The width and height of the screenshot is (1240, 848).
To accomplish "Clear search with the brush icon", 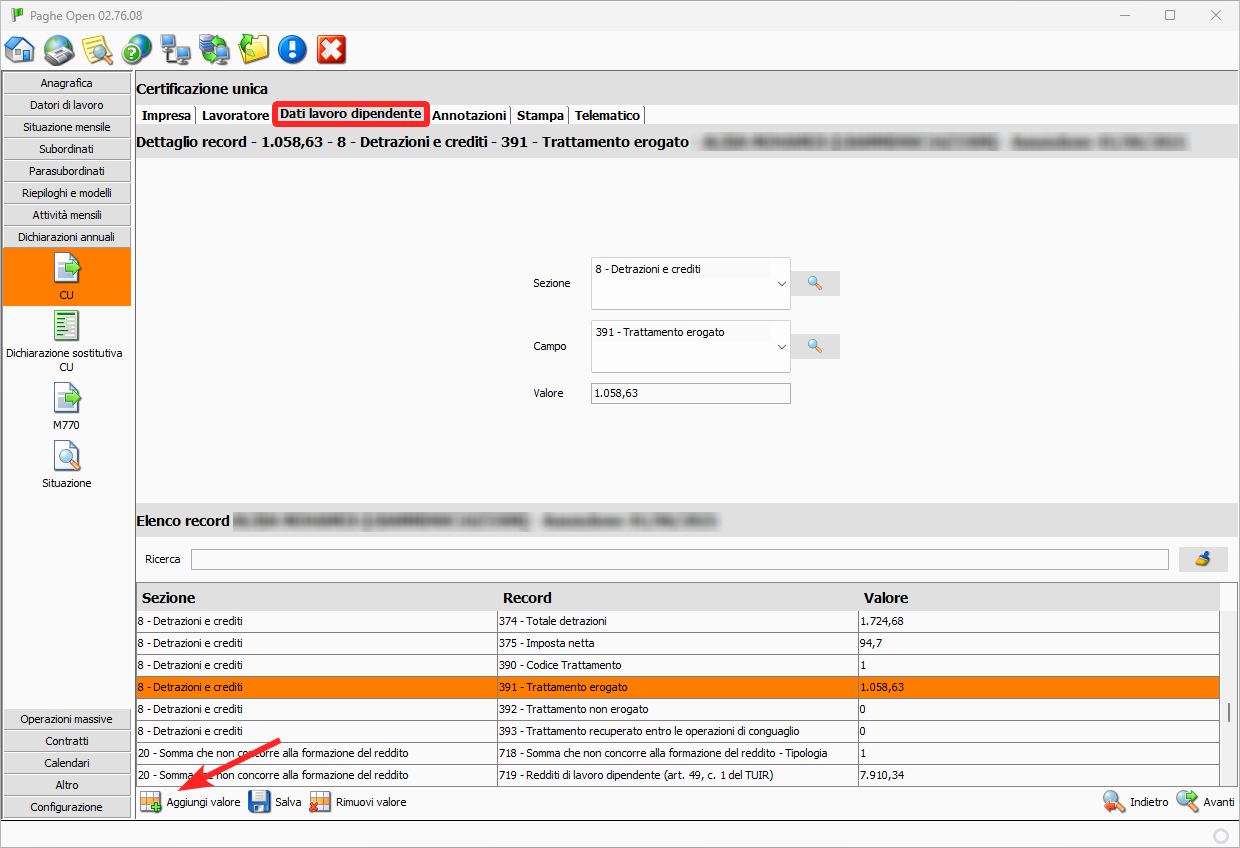I will pyautogui.click(x=1203, y=559).
